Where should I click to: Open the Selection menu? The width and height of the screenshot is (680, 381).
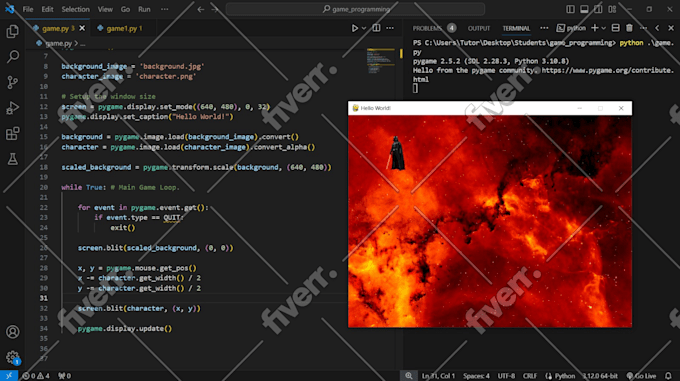click(x=75, y=9)
